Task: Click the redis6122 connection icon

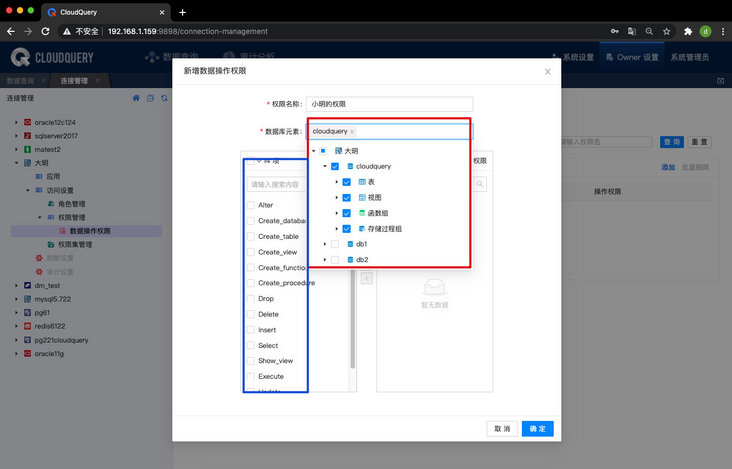Action: point(28,326)
